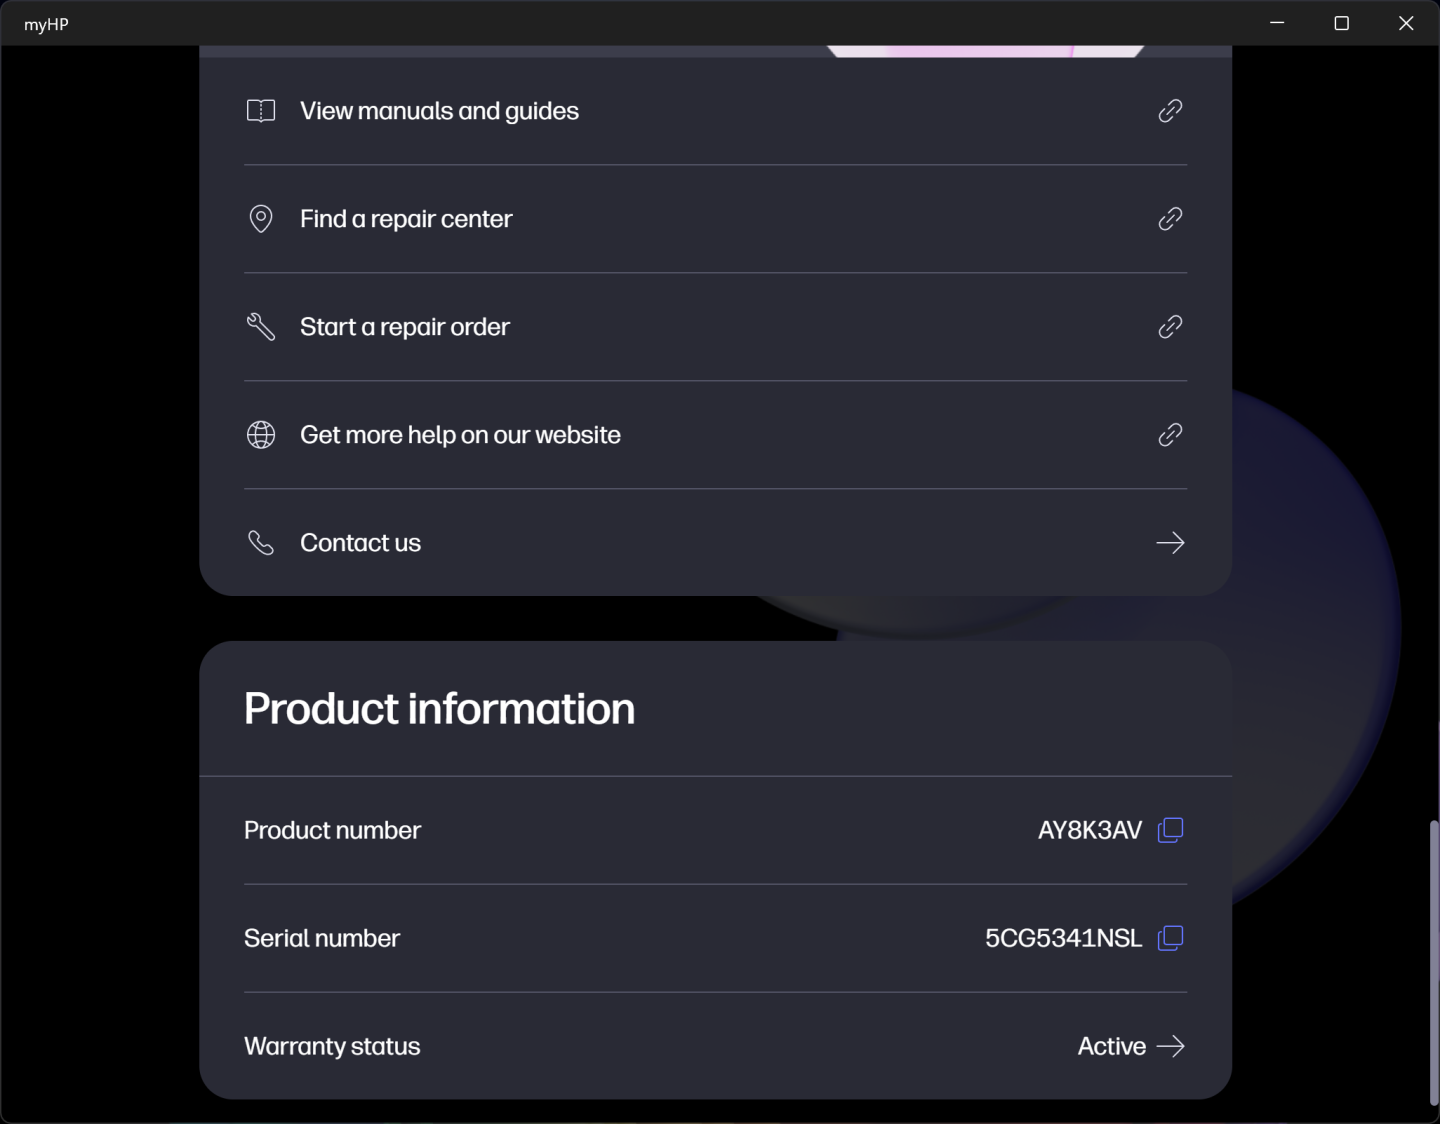This screenshot has height=1124, width=1440.
Task: Click the book icon beside manuals and guides
Action: (261, 111)
